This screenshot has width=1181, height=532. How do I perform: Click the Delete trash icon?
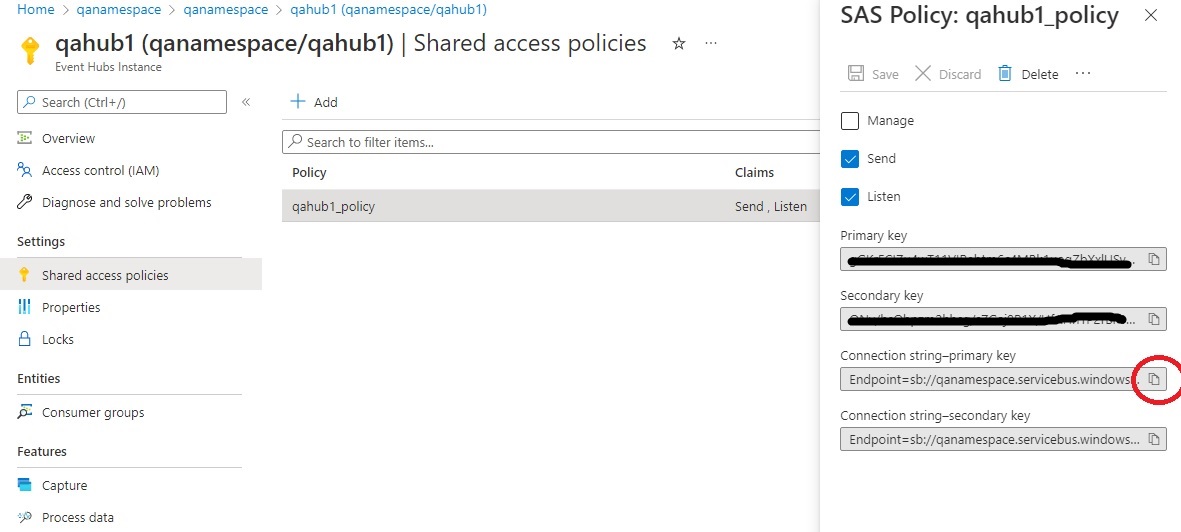pos(1005,74)
